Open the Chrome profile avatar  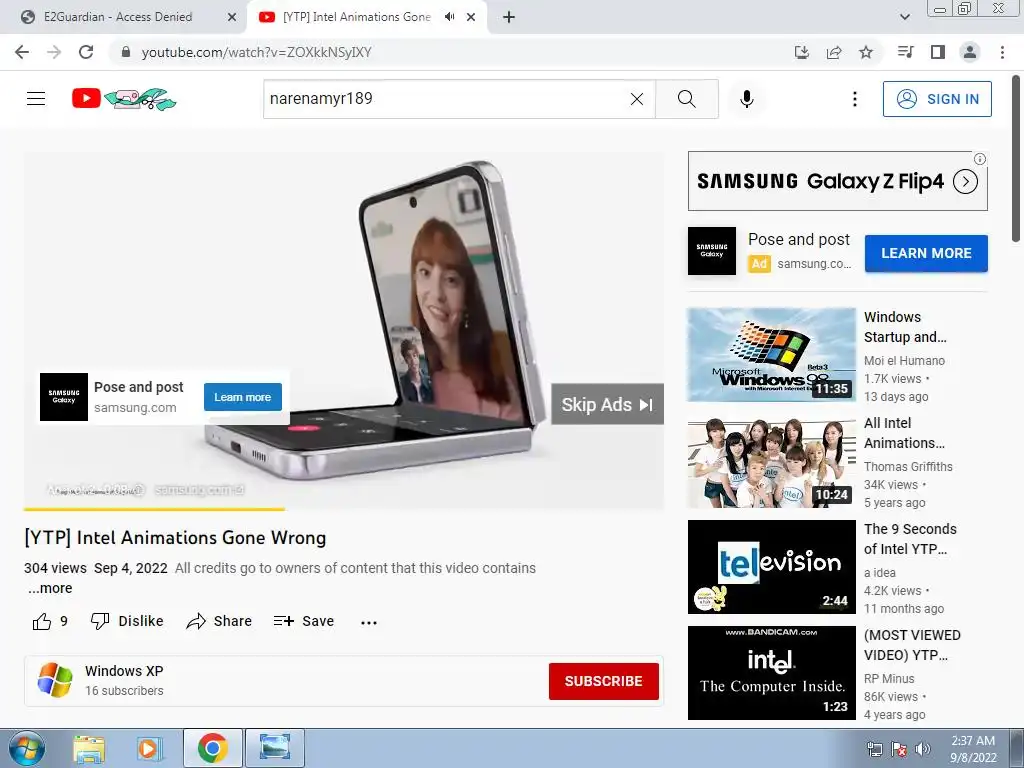coord(970,52)
